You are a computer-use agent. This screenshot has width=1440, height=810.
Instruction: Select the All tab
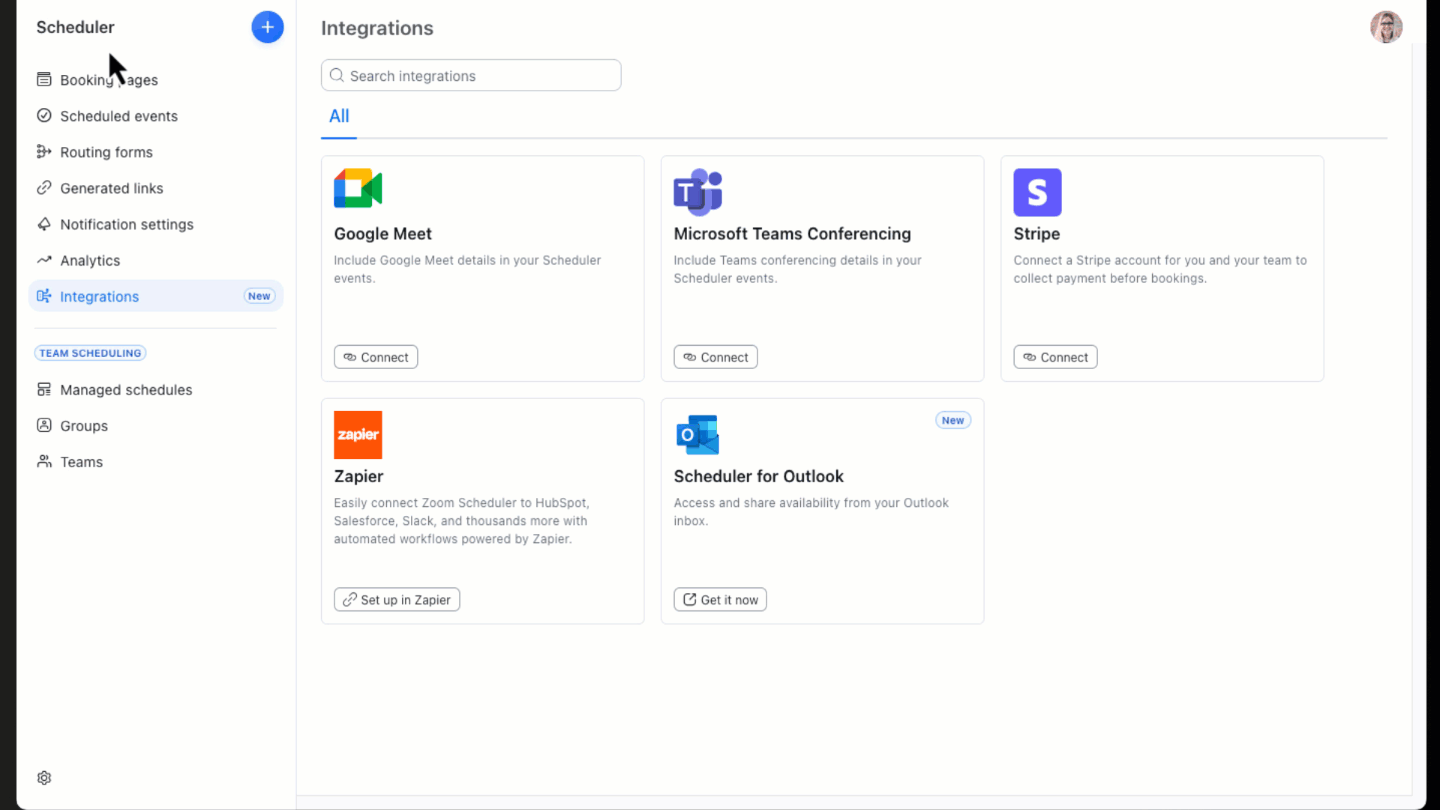339,116
